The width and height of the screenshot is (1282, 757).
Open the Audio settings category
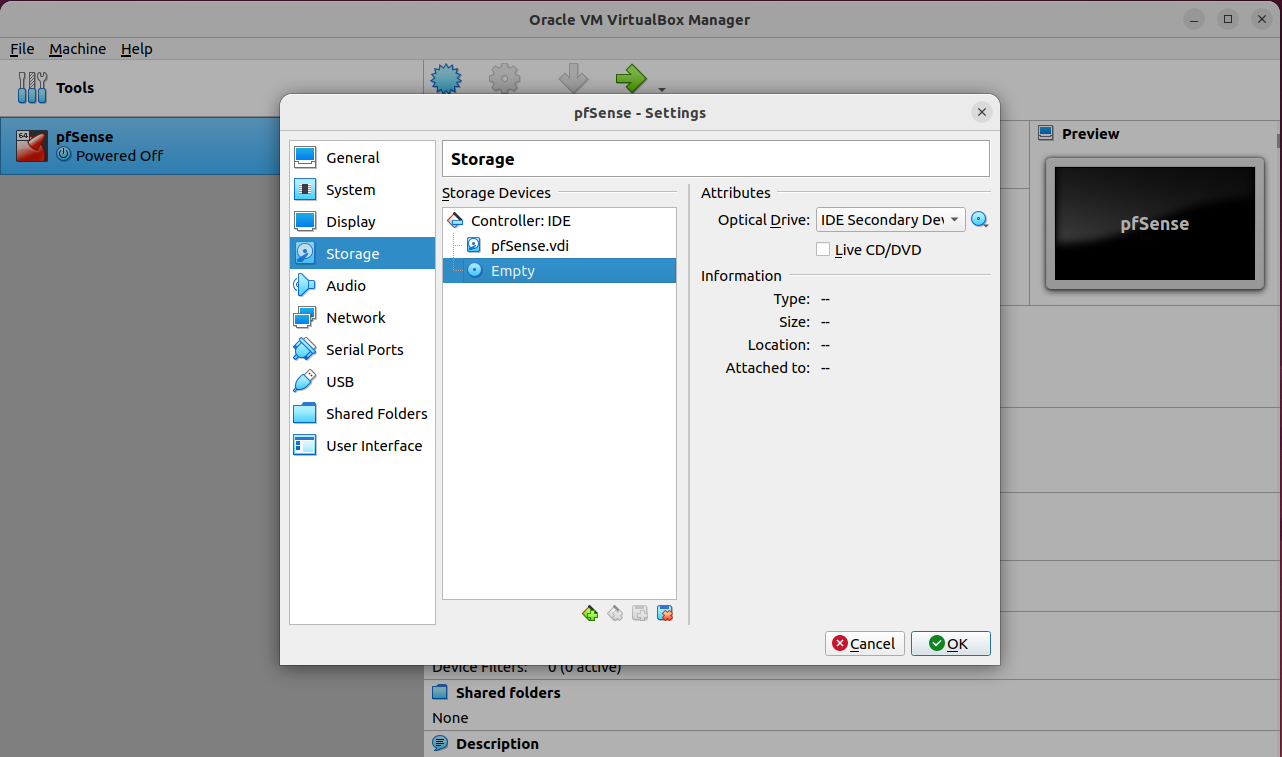click(362, 286)
